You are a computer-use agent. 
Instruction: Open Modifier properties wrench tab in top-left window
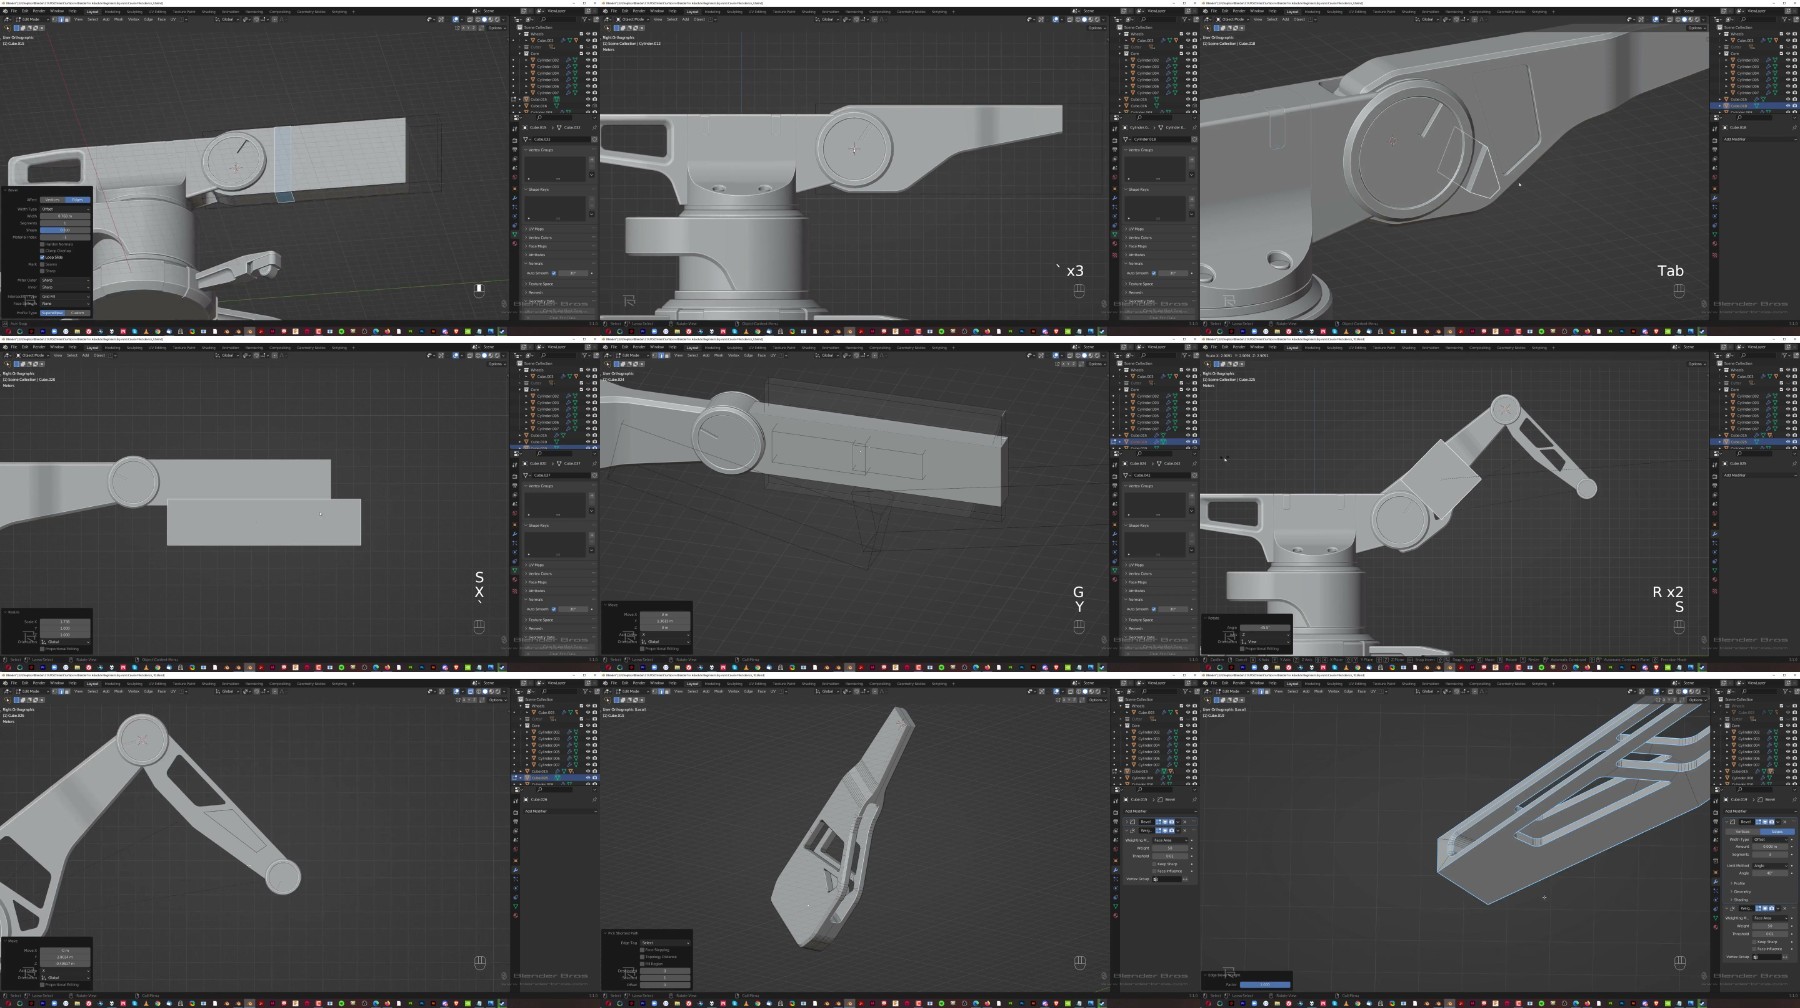(516, 198)
